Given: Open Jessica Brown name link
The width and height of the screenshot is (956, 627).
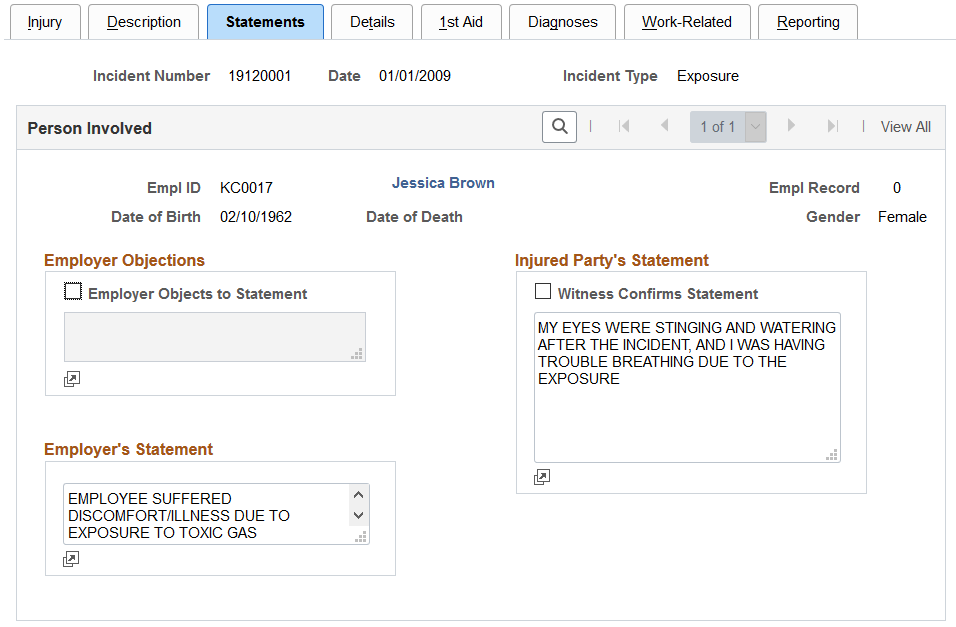Looking at the screenshot, I should 443,183.
